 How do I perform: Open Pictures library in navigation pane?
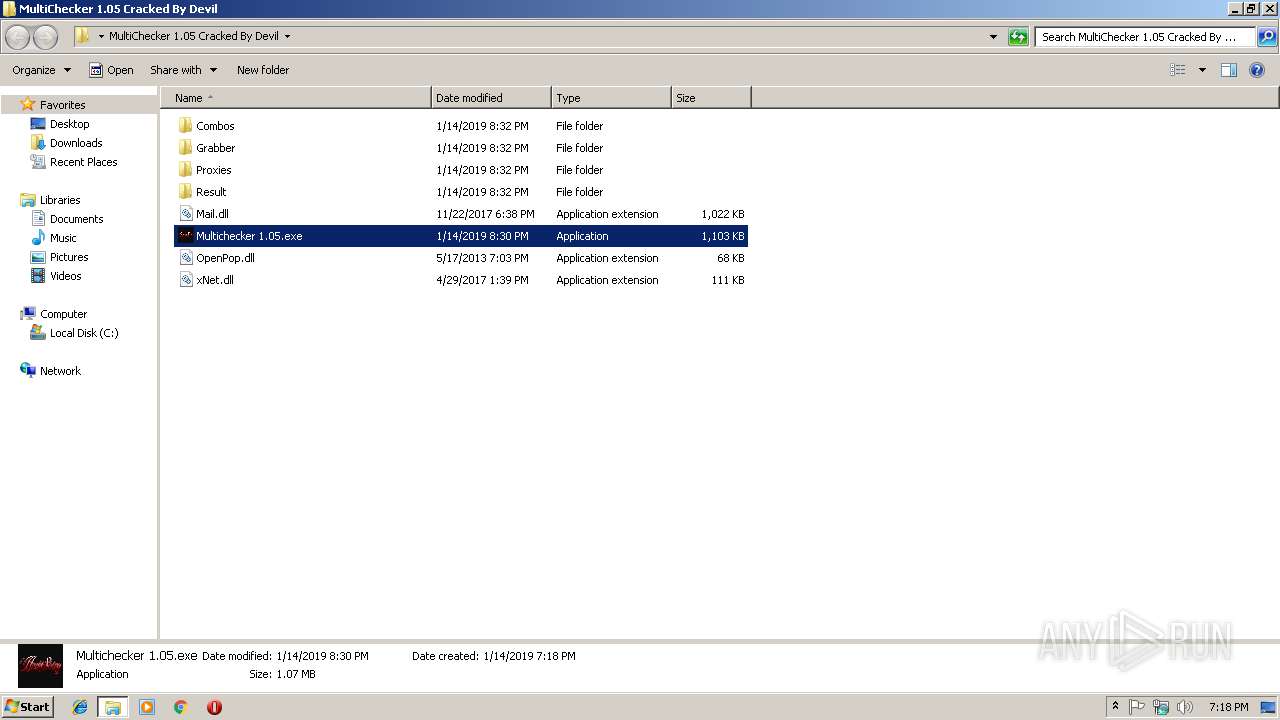(x=69, y=257)
